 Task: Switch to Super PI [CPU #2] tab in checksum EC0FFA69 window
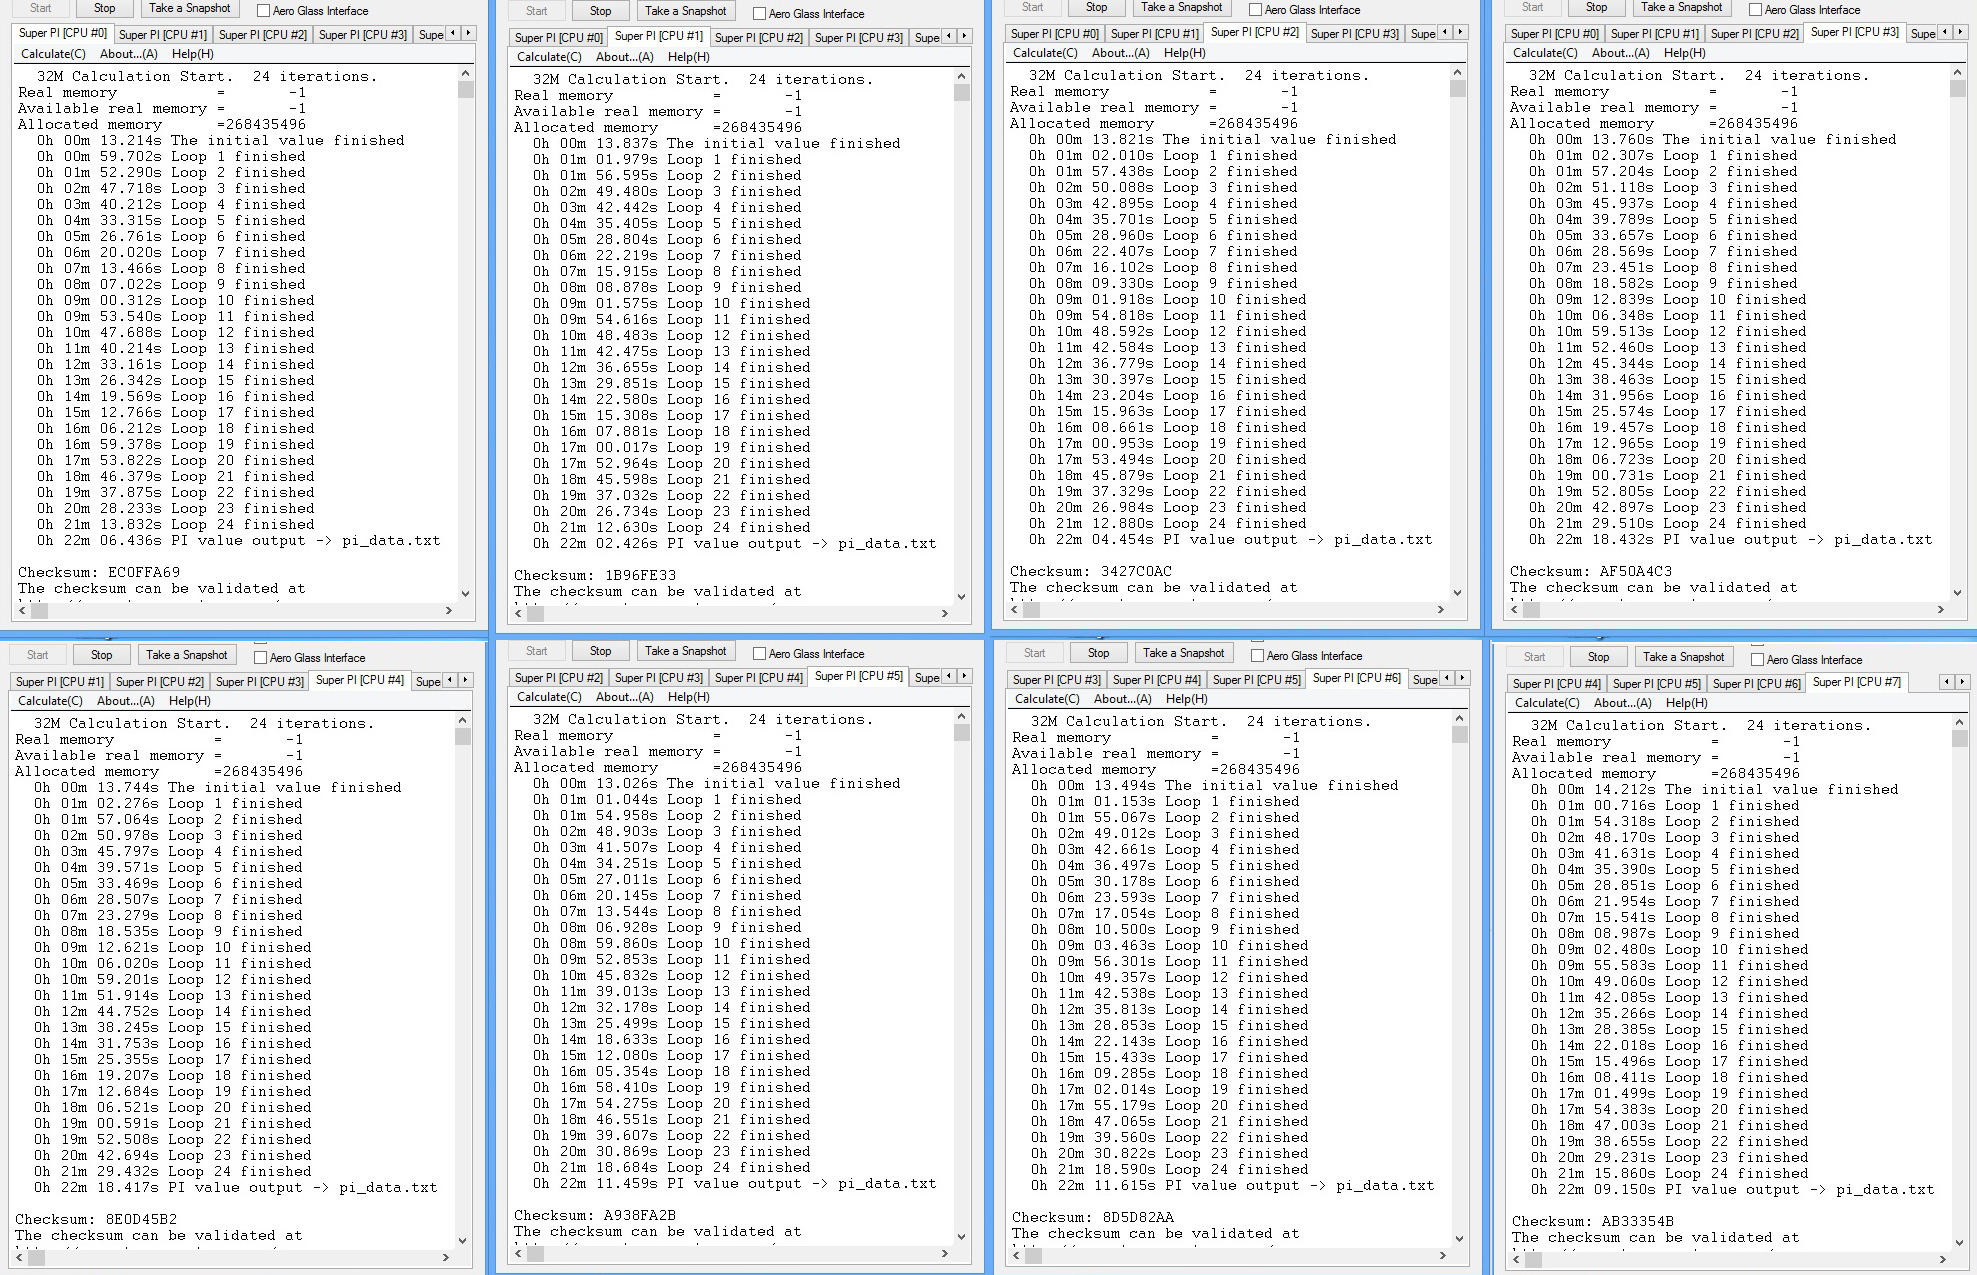(x=263, y=34)
